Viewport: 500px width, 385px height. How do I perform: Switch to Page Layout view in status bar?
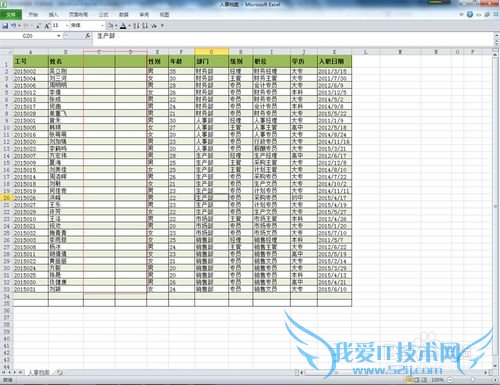pos(416,380)
